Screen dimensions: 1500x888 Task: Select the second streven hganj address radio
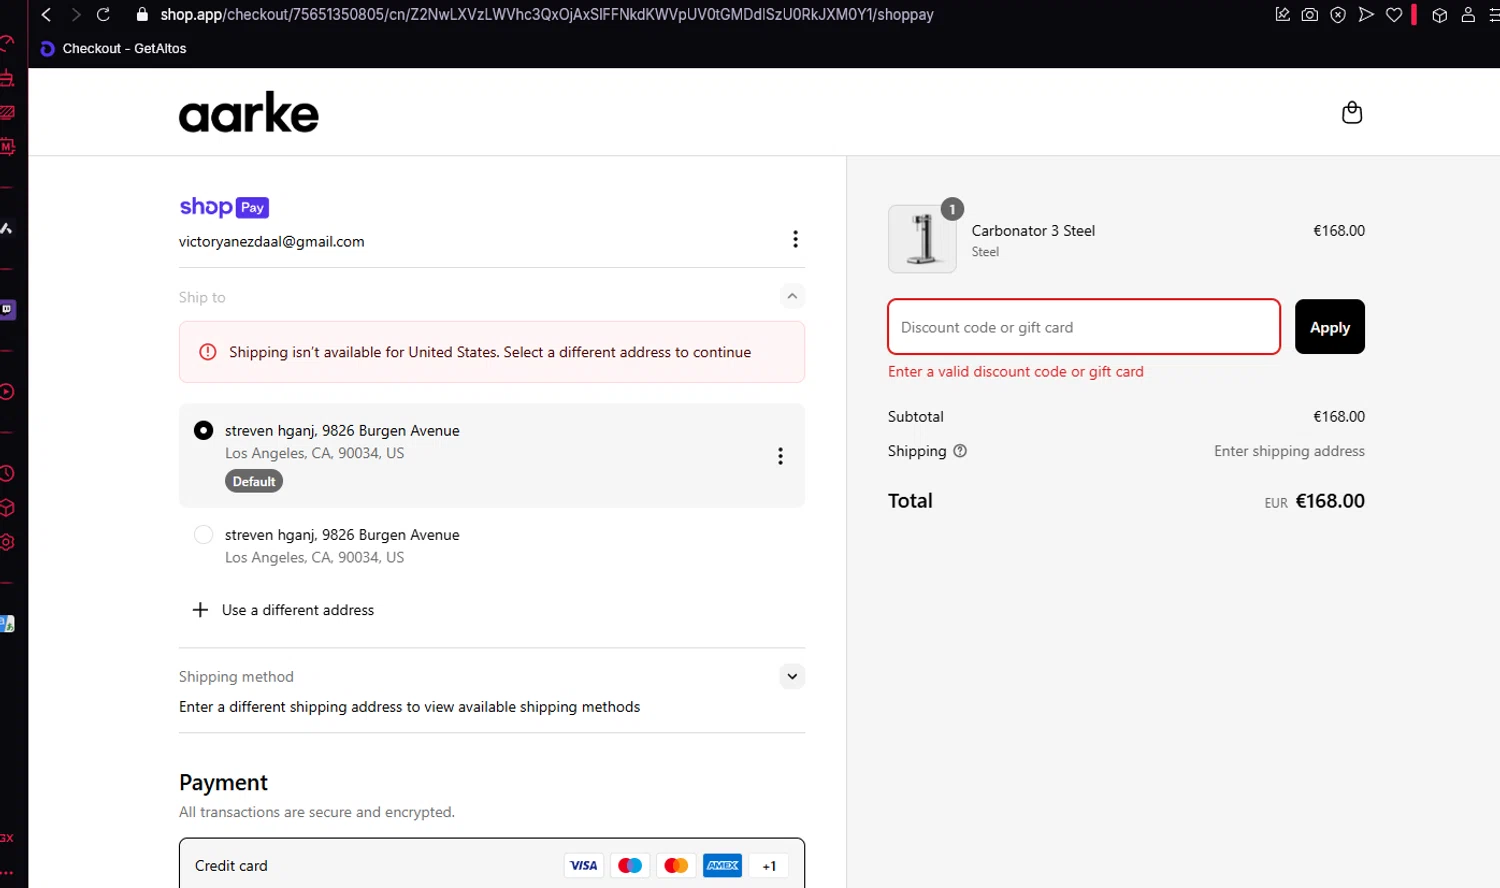(203, 535)
